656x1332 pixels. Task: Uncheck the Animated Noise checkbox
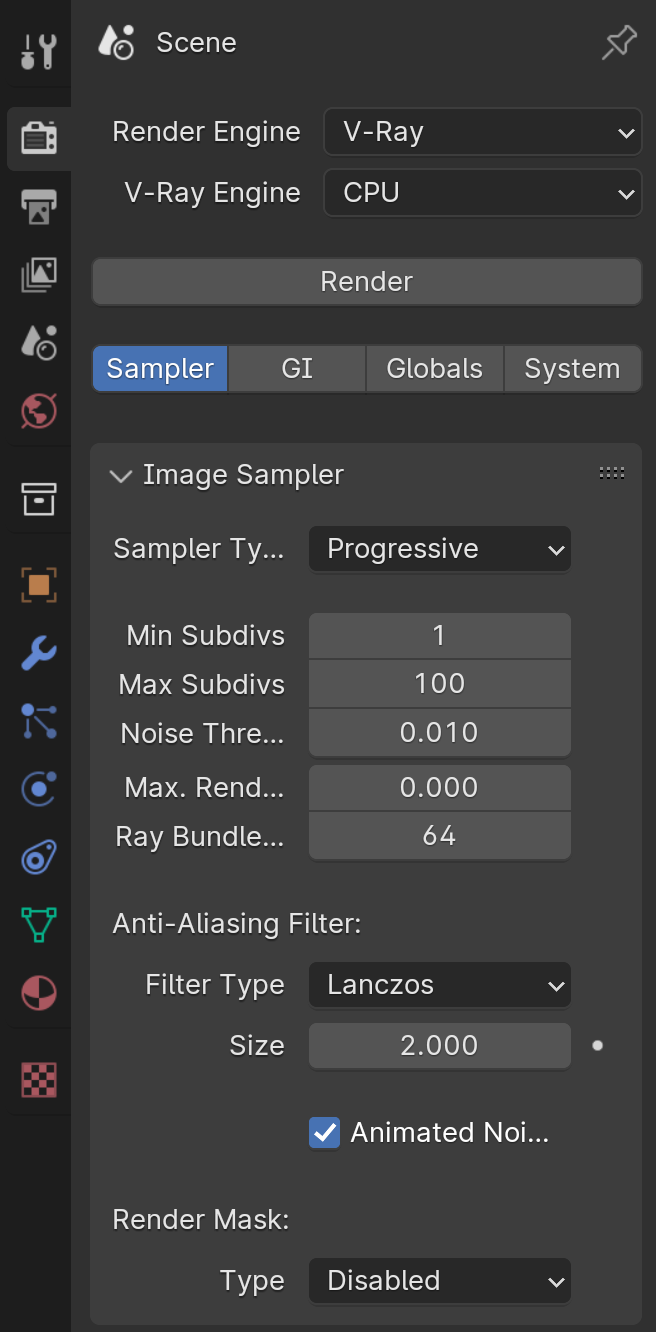click(324, 1132)
